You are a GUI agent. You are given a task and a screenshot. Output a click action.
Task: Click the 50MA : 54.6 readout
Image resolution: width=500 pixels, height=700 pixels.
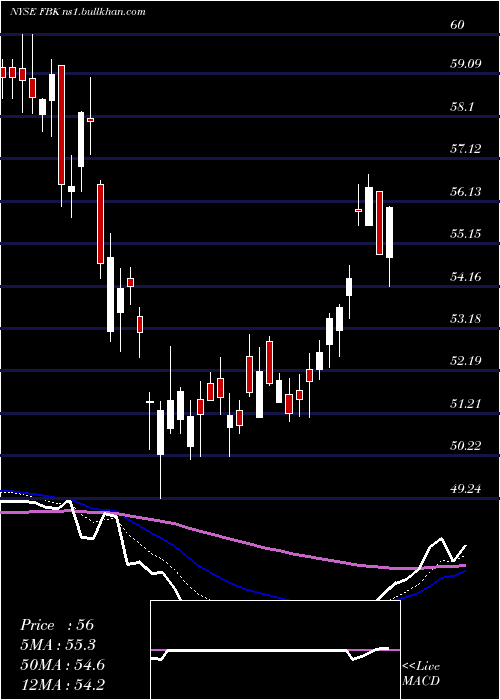click(62, 665)
